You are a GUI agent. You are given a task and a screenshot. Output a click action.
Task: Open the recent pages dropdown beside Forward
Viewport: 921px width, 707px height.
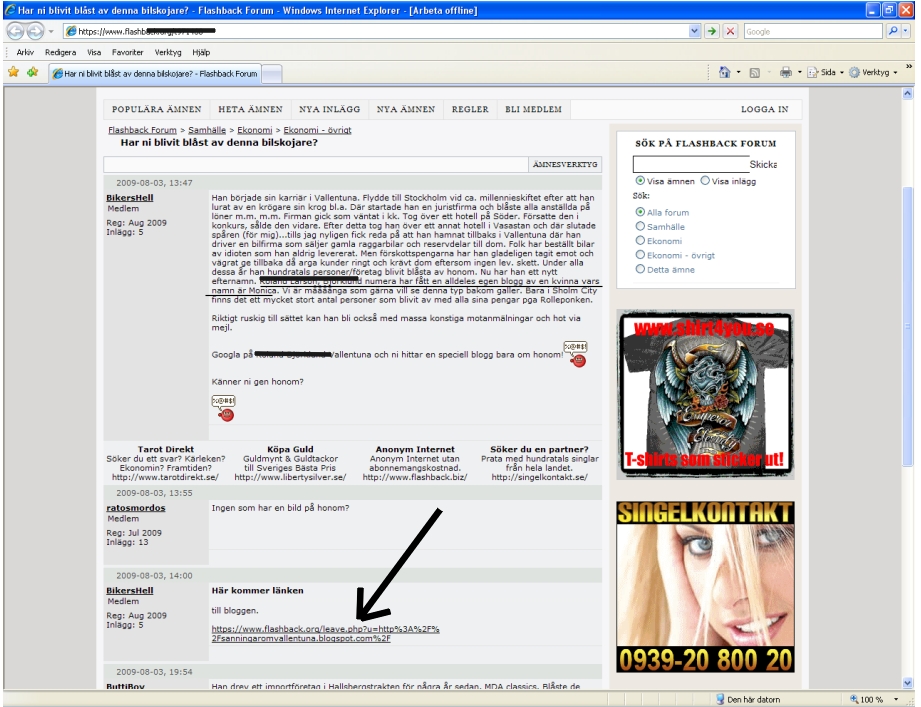[51, 31]
